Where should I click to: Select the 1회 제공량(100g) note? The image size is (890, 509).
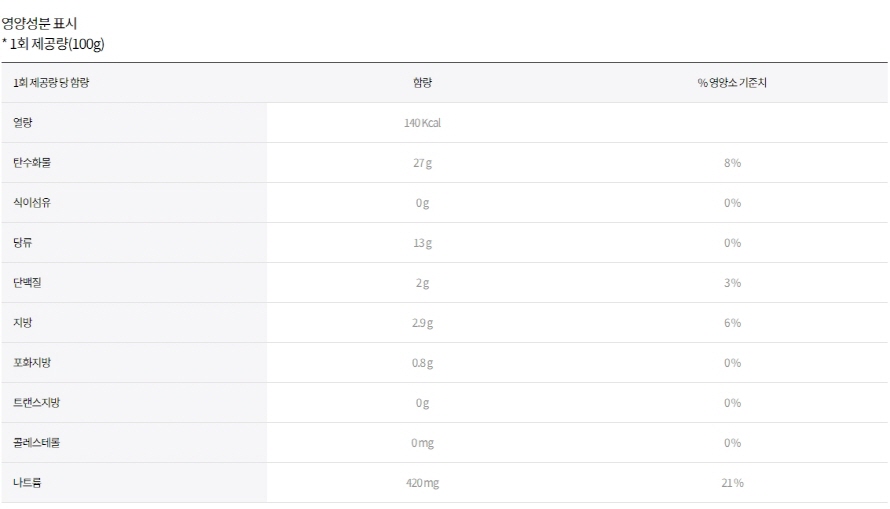coord(53,44)
